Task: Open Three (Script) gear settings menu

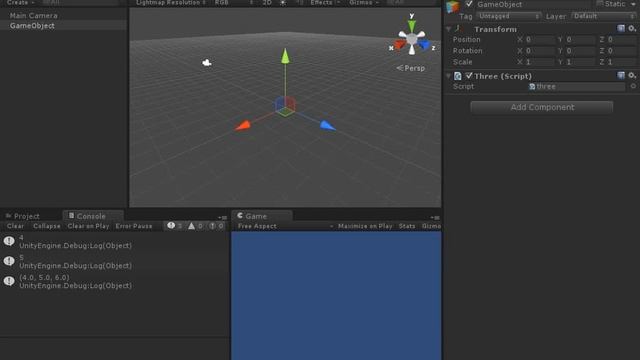Action: pos(632,76)
